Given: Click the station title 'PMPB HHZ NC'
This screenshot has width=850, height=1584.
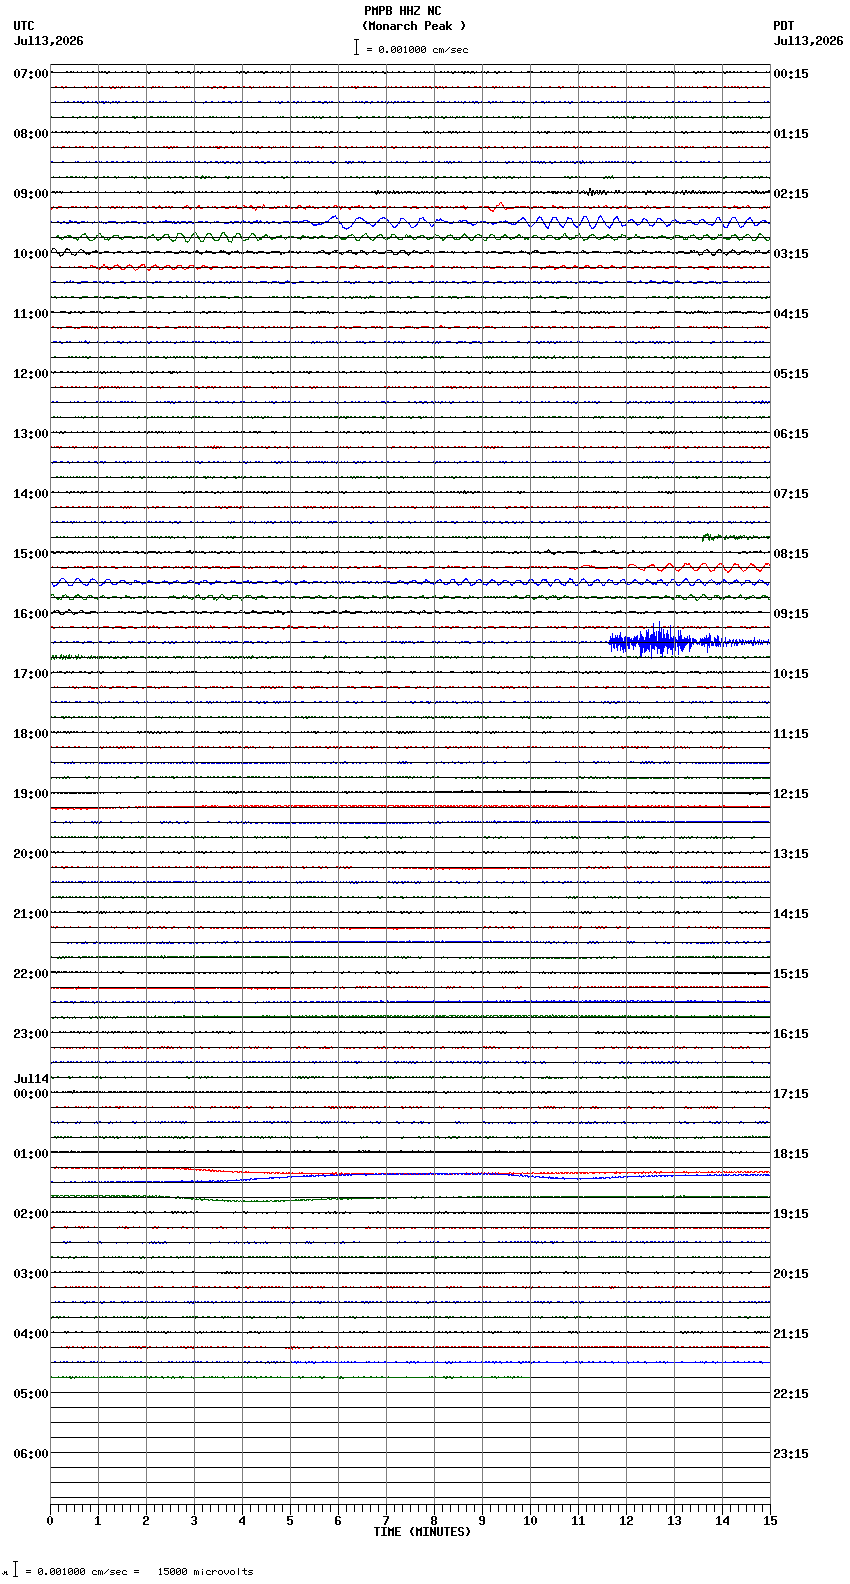Looking at the screenshot, I should pyautogui.click(x=402, y=11).
